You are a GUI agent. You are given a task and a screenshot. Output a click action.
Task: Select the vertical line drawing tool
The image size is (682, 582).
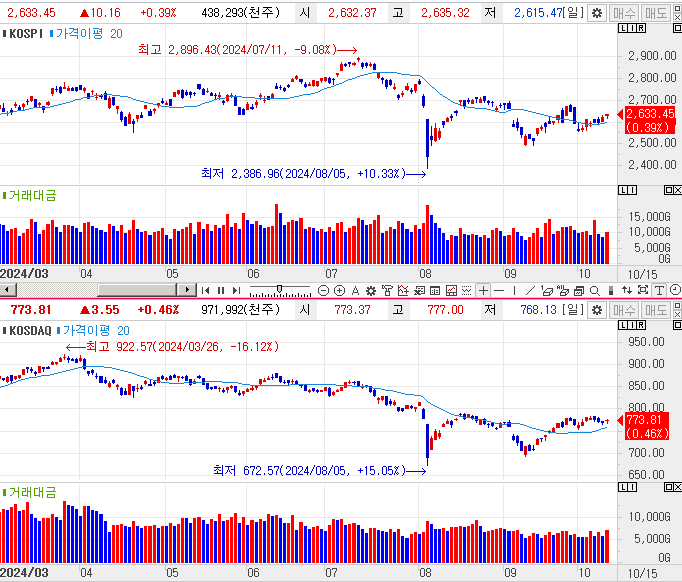click(515, 291)
